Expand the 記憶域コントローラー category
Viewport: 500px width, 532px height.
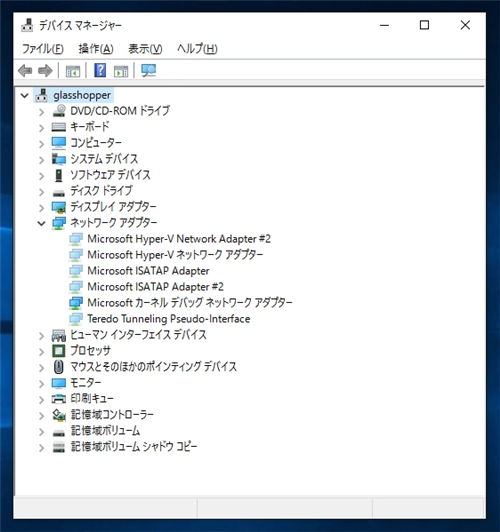coord(41,416)
